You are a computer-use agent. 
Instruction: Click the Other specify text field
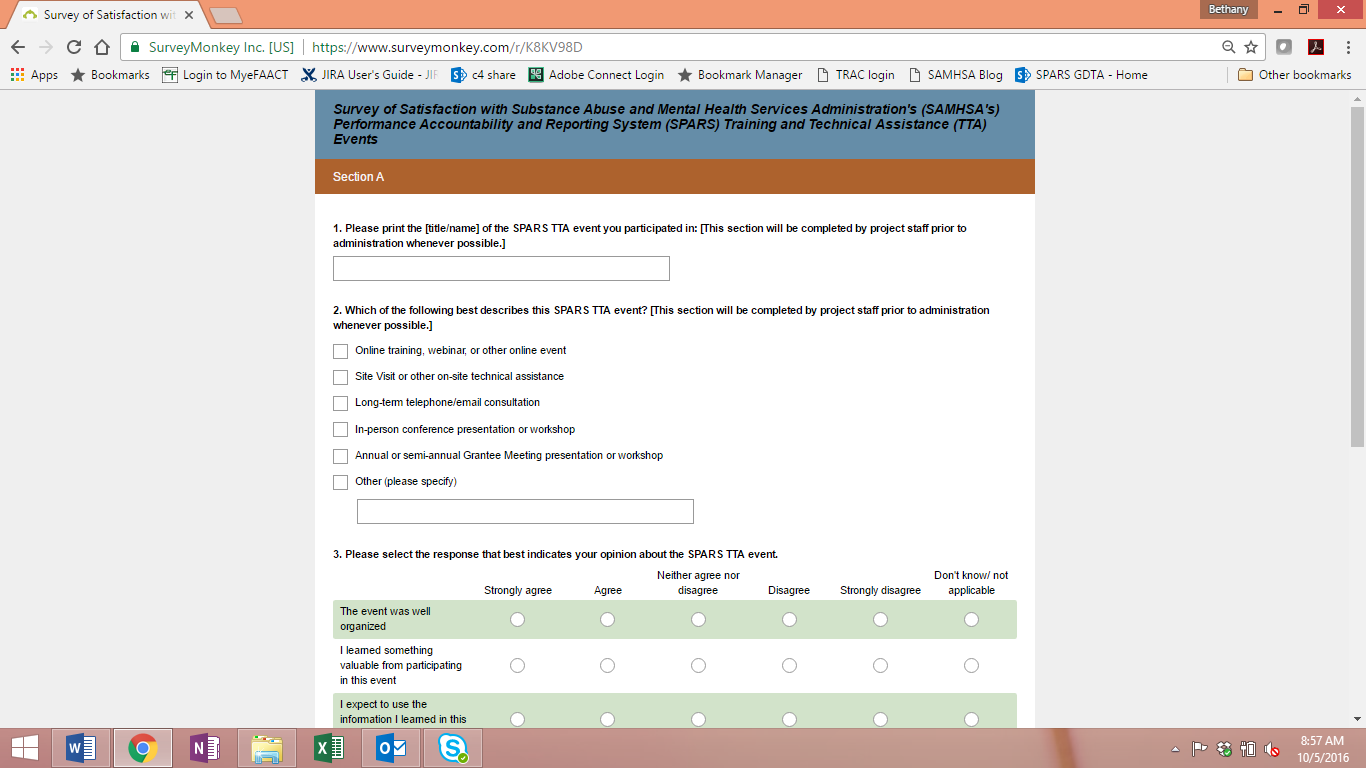(525, 512)
